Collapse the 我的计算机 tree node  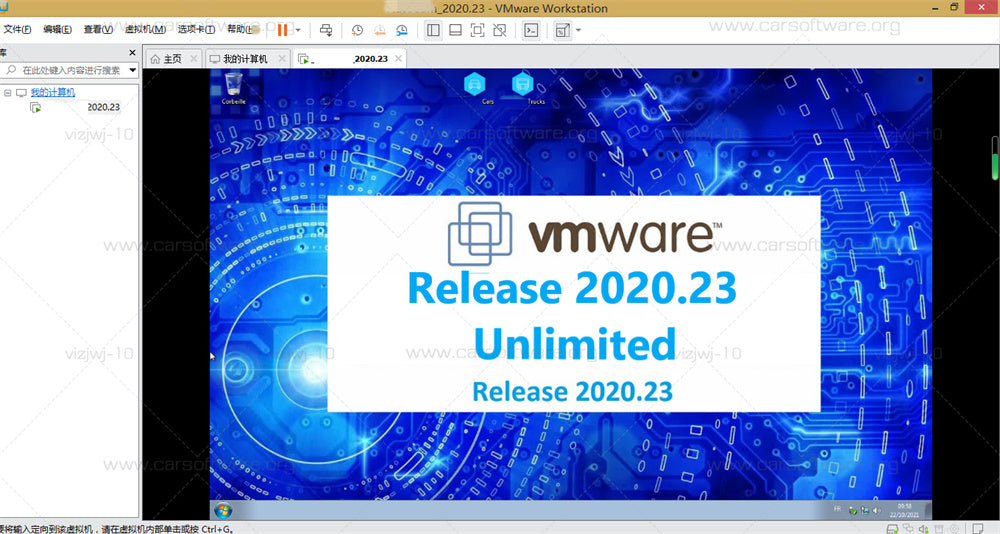point(8,93)
